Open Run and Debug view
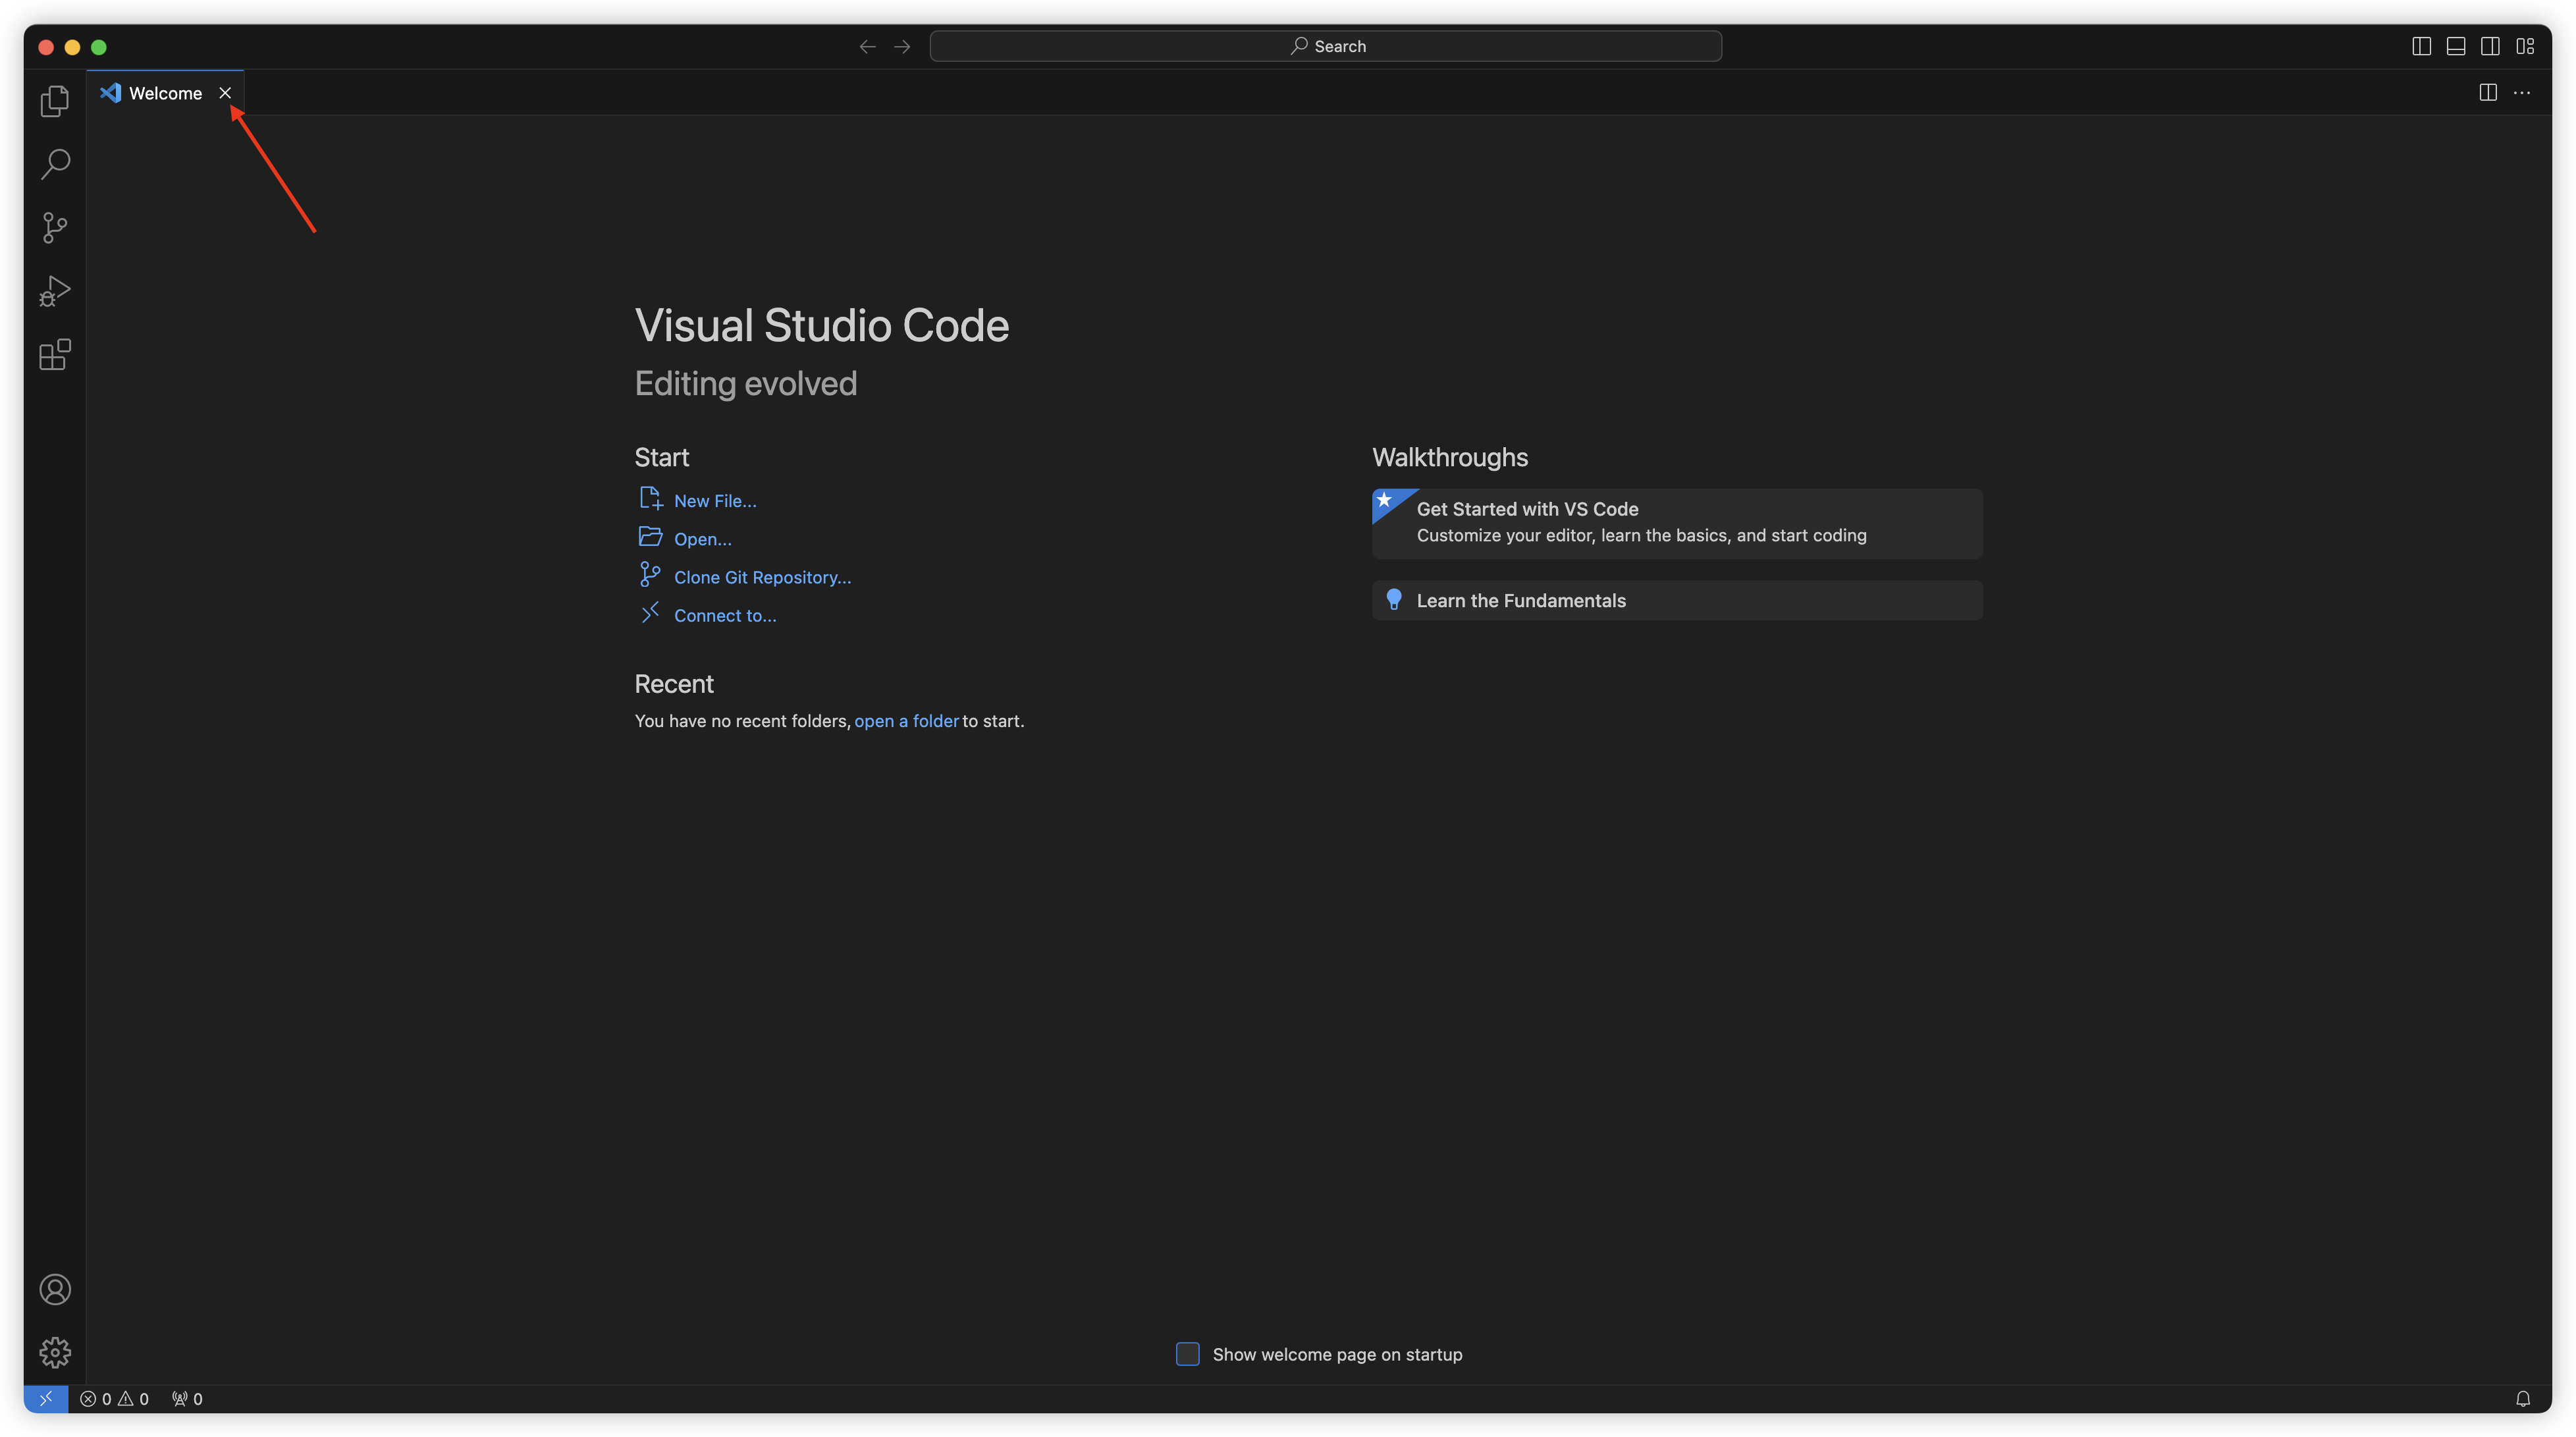 (x=55, y=291)
